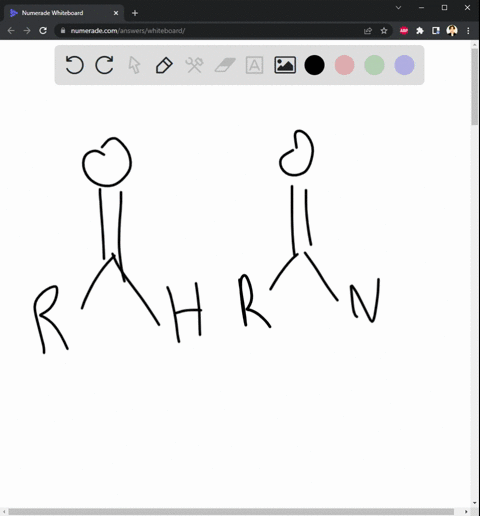The image size is (480, 516).
Task: Select the eraser tool
Action: 225,65
